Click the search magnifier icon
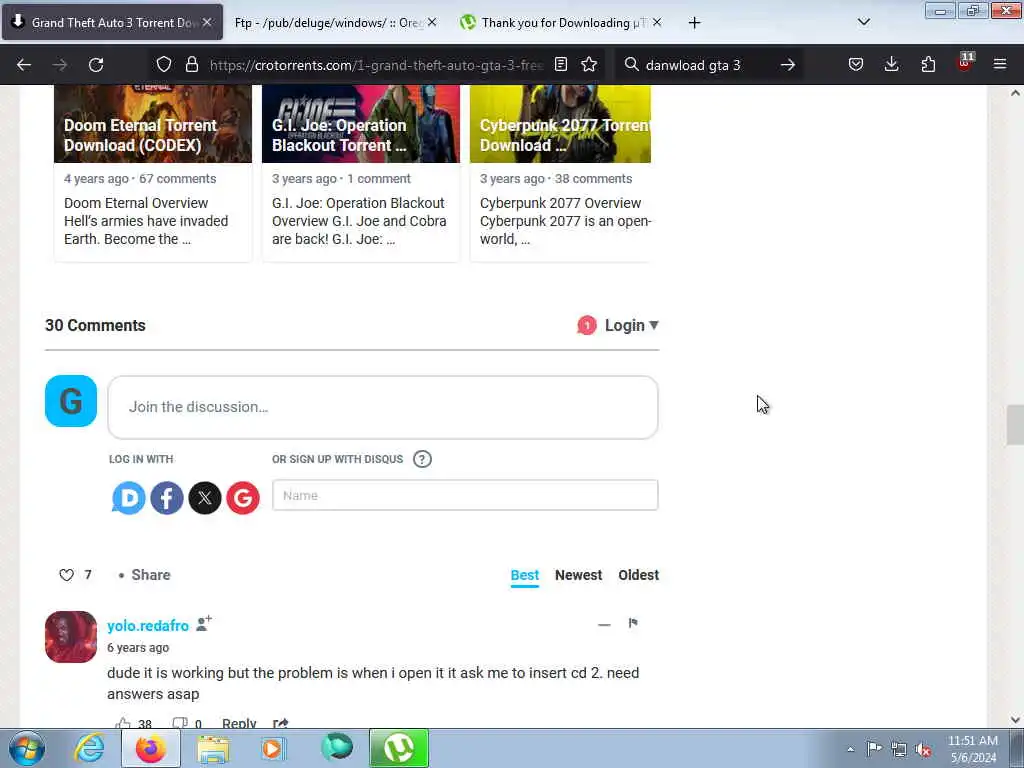 (632, 65)
